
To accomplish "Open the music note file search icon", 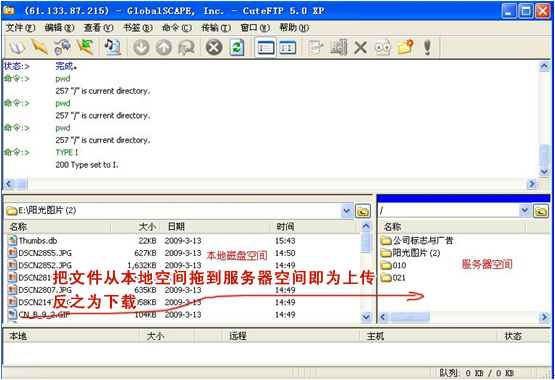I will point(112,47).
